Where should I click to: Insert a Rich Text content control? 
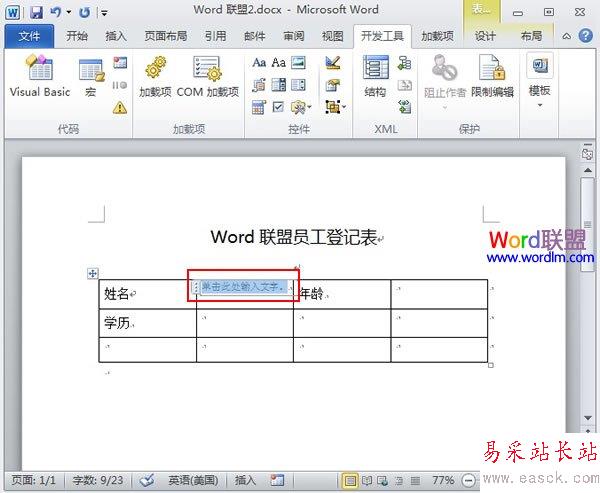(259, 62)
